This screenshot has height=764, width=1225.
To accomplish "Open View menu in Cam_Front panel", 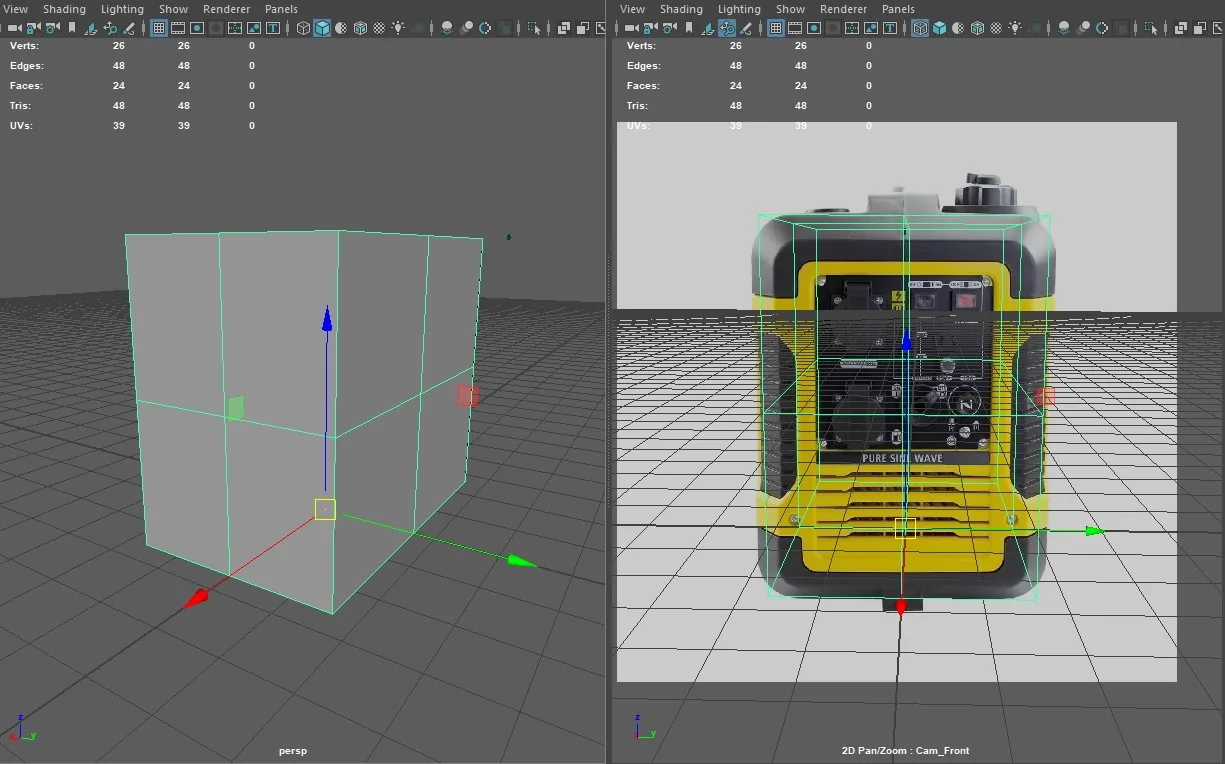I will 632,9.
